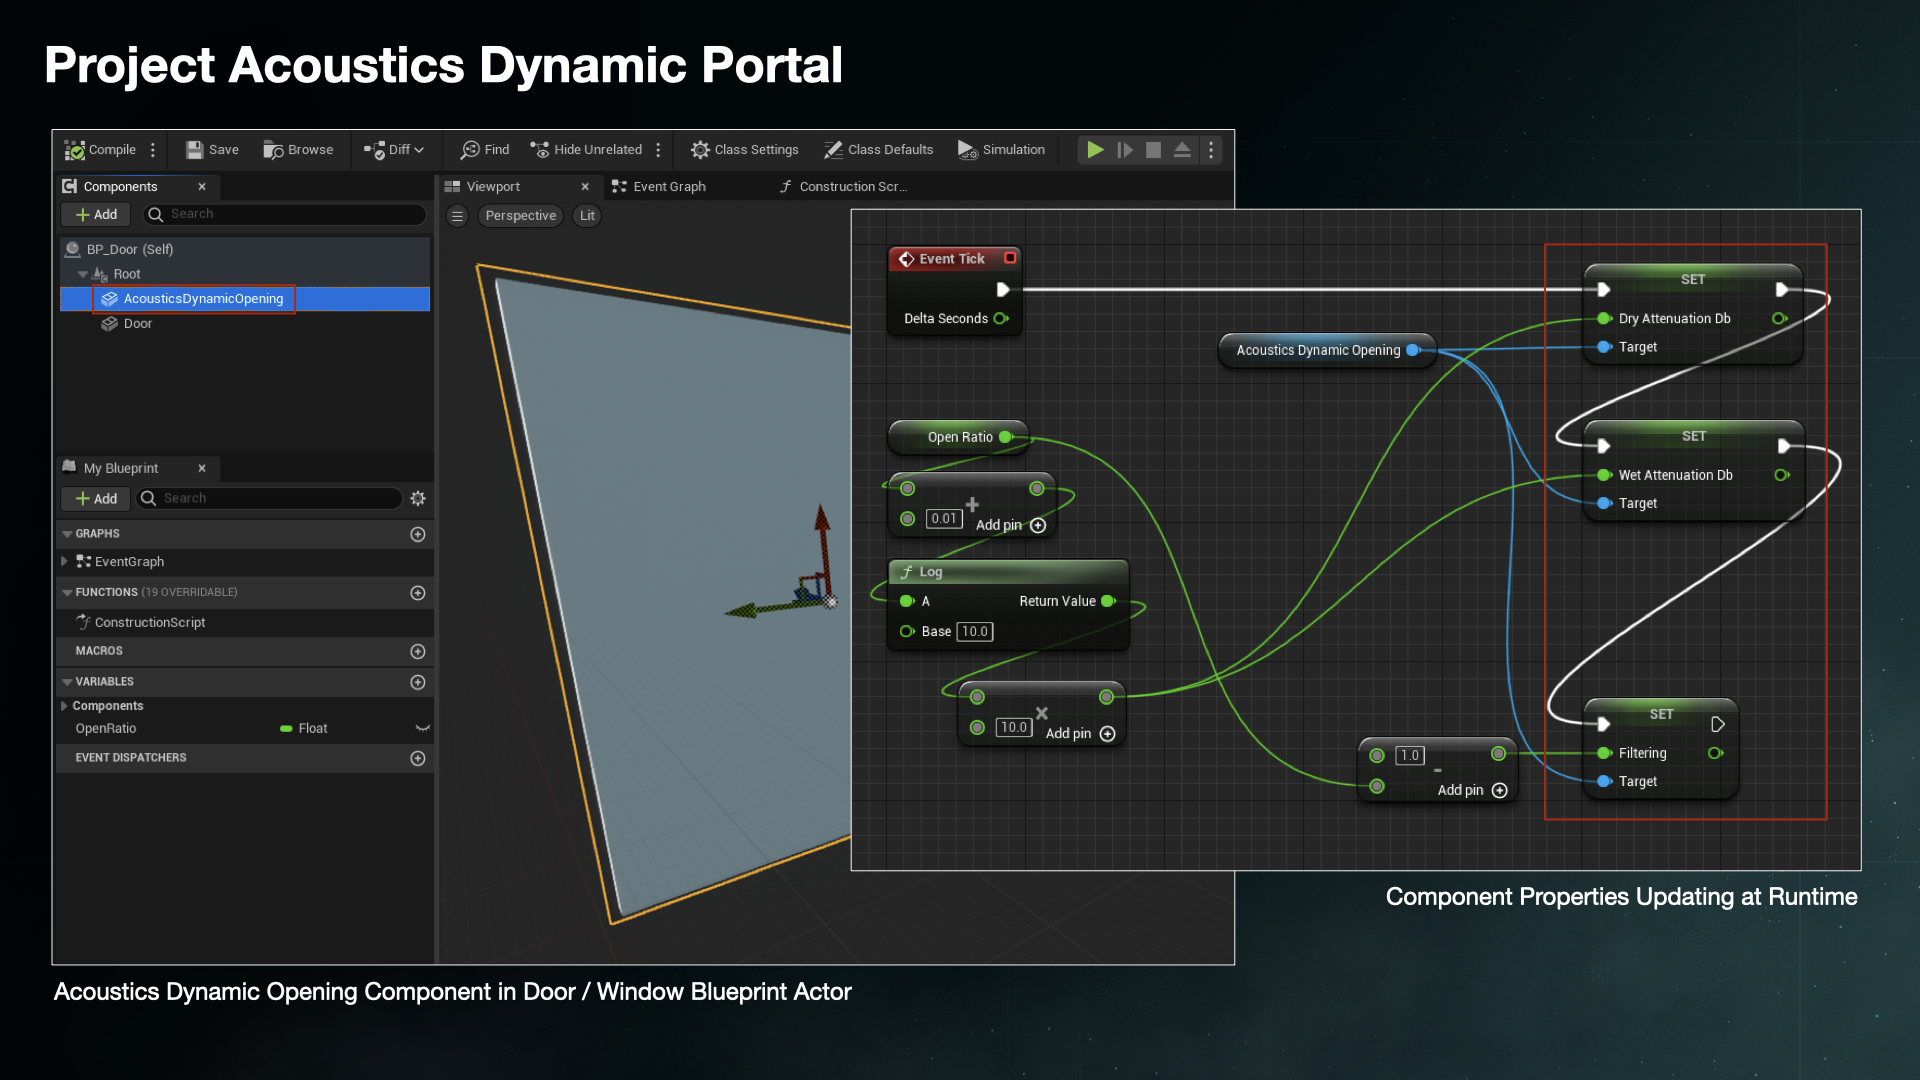
Task: Click Browse in the toolbar
Action: [298, 150]
